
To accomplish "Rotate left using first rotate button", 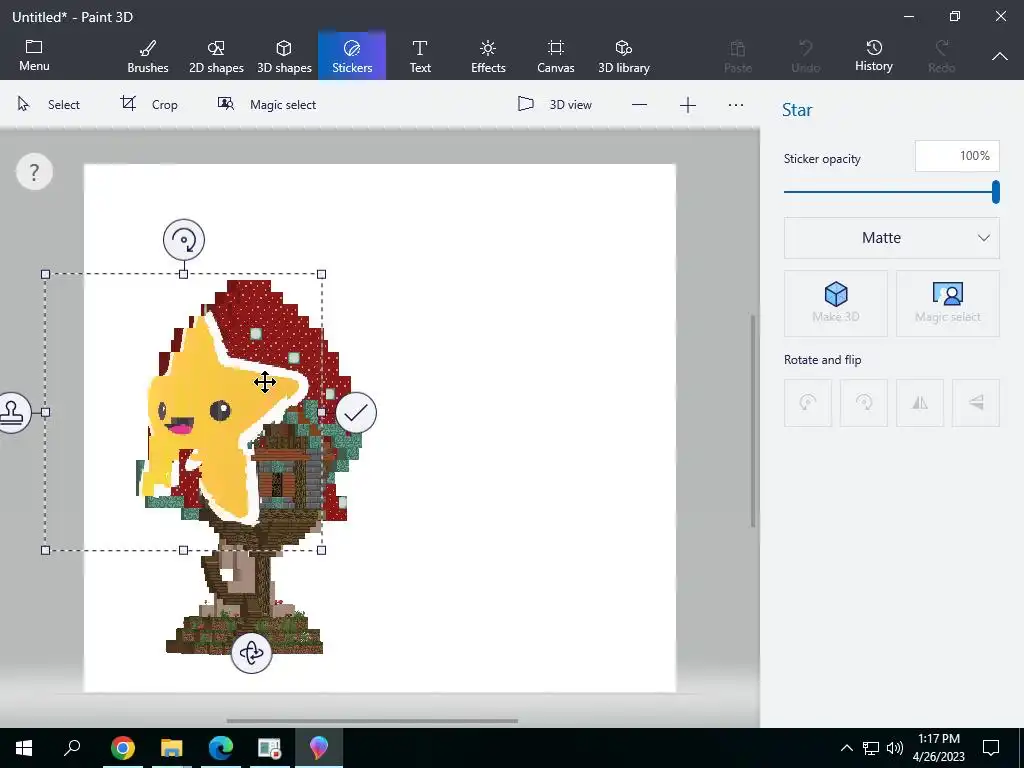I will (x=808, y=403).
